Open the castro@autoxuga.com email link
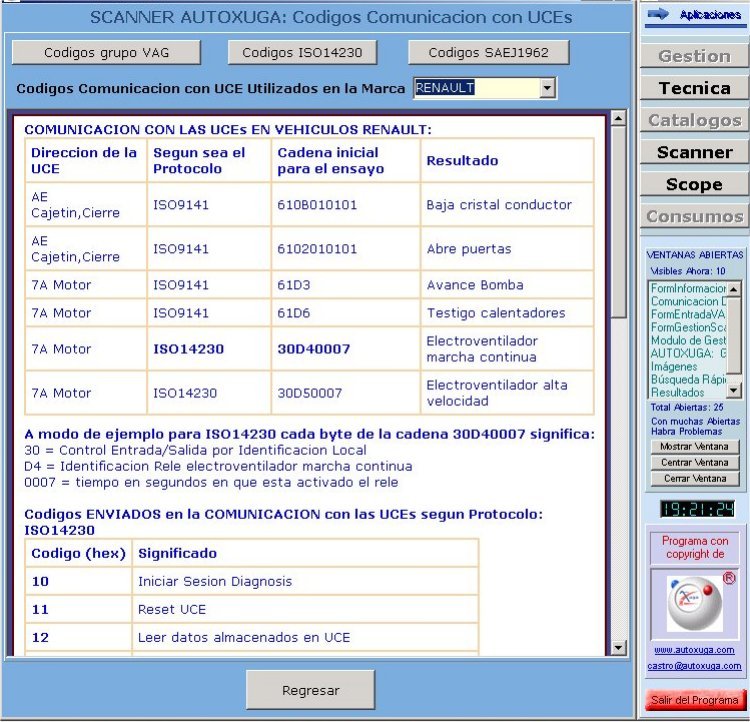Viewport: 750px width, 722px height. click(x=695, y=666)
